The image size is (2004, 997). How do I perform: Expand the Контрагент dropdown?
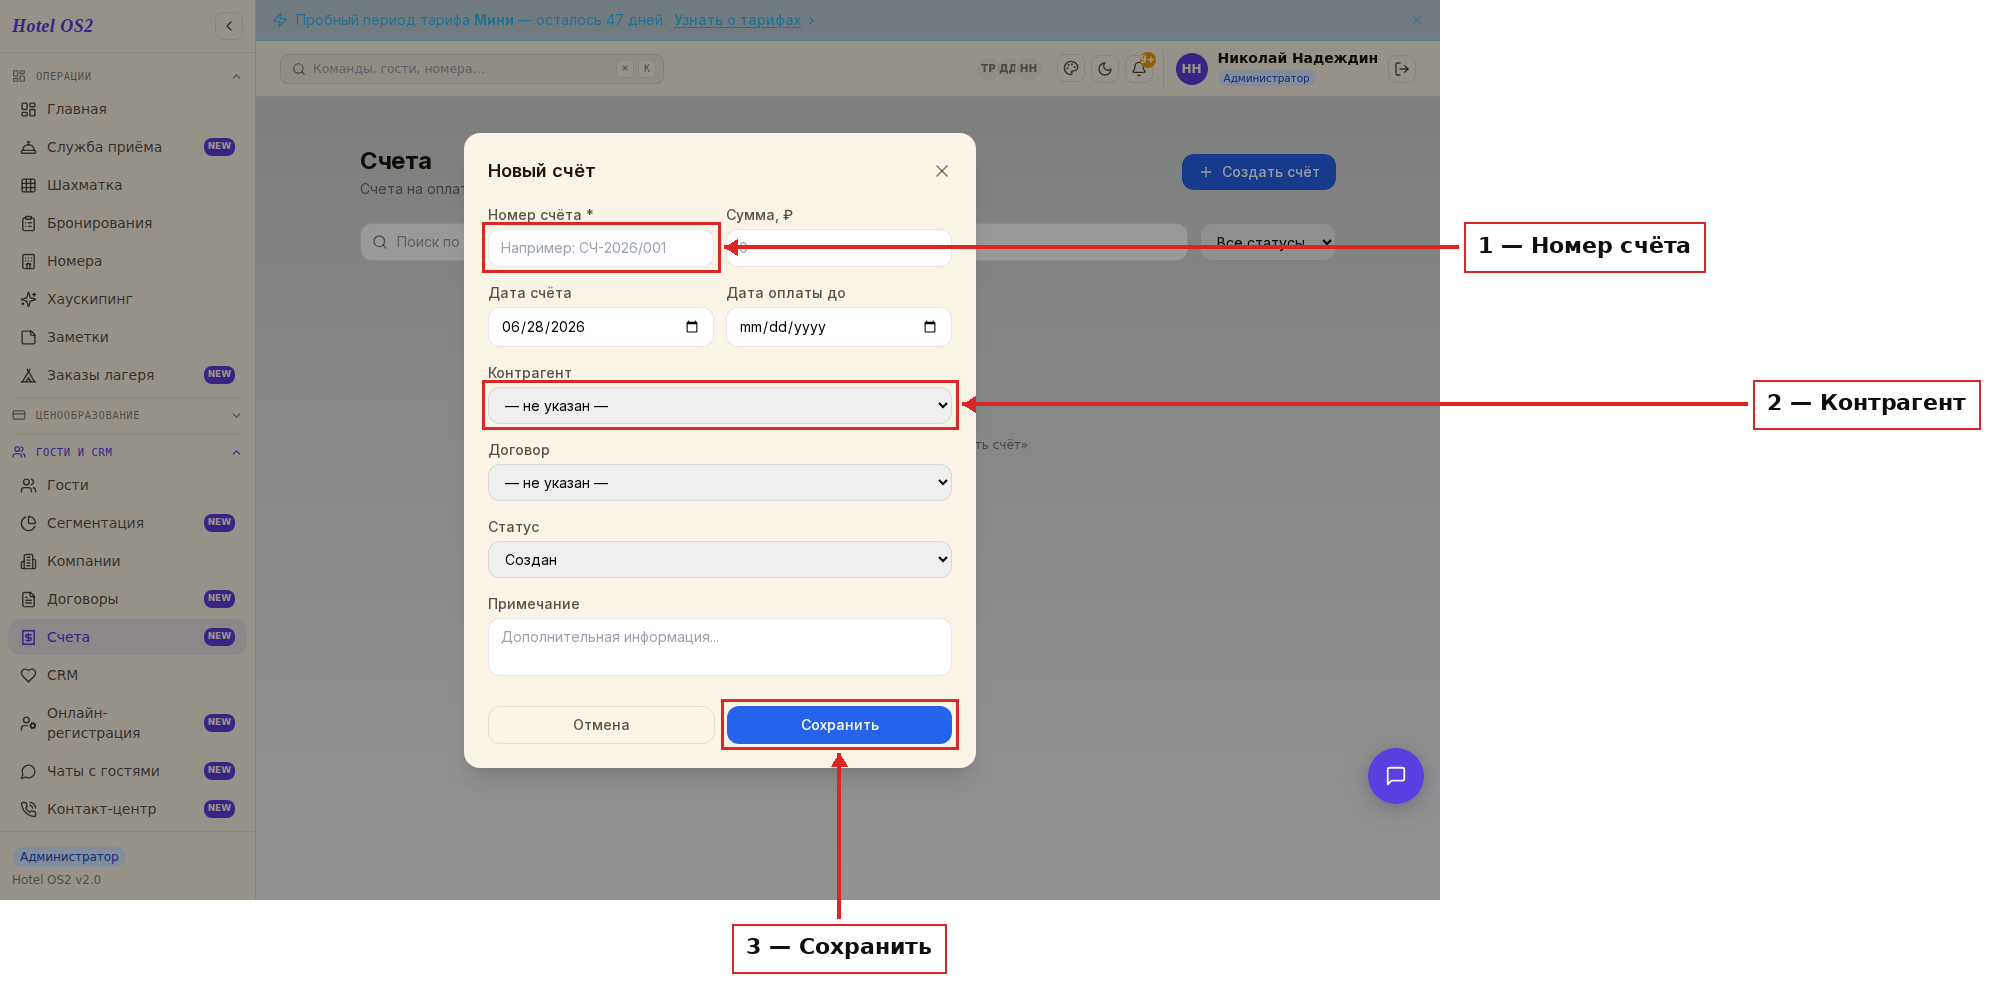click(720, 406)
